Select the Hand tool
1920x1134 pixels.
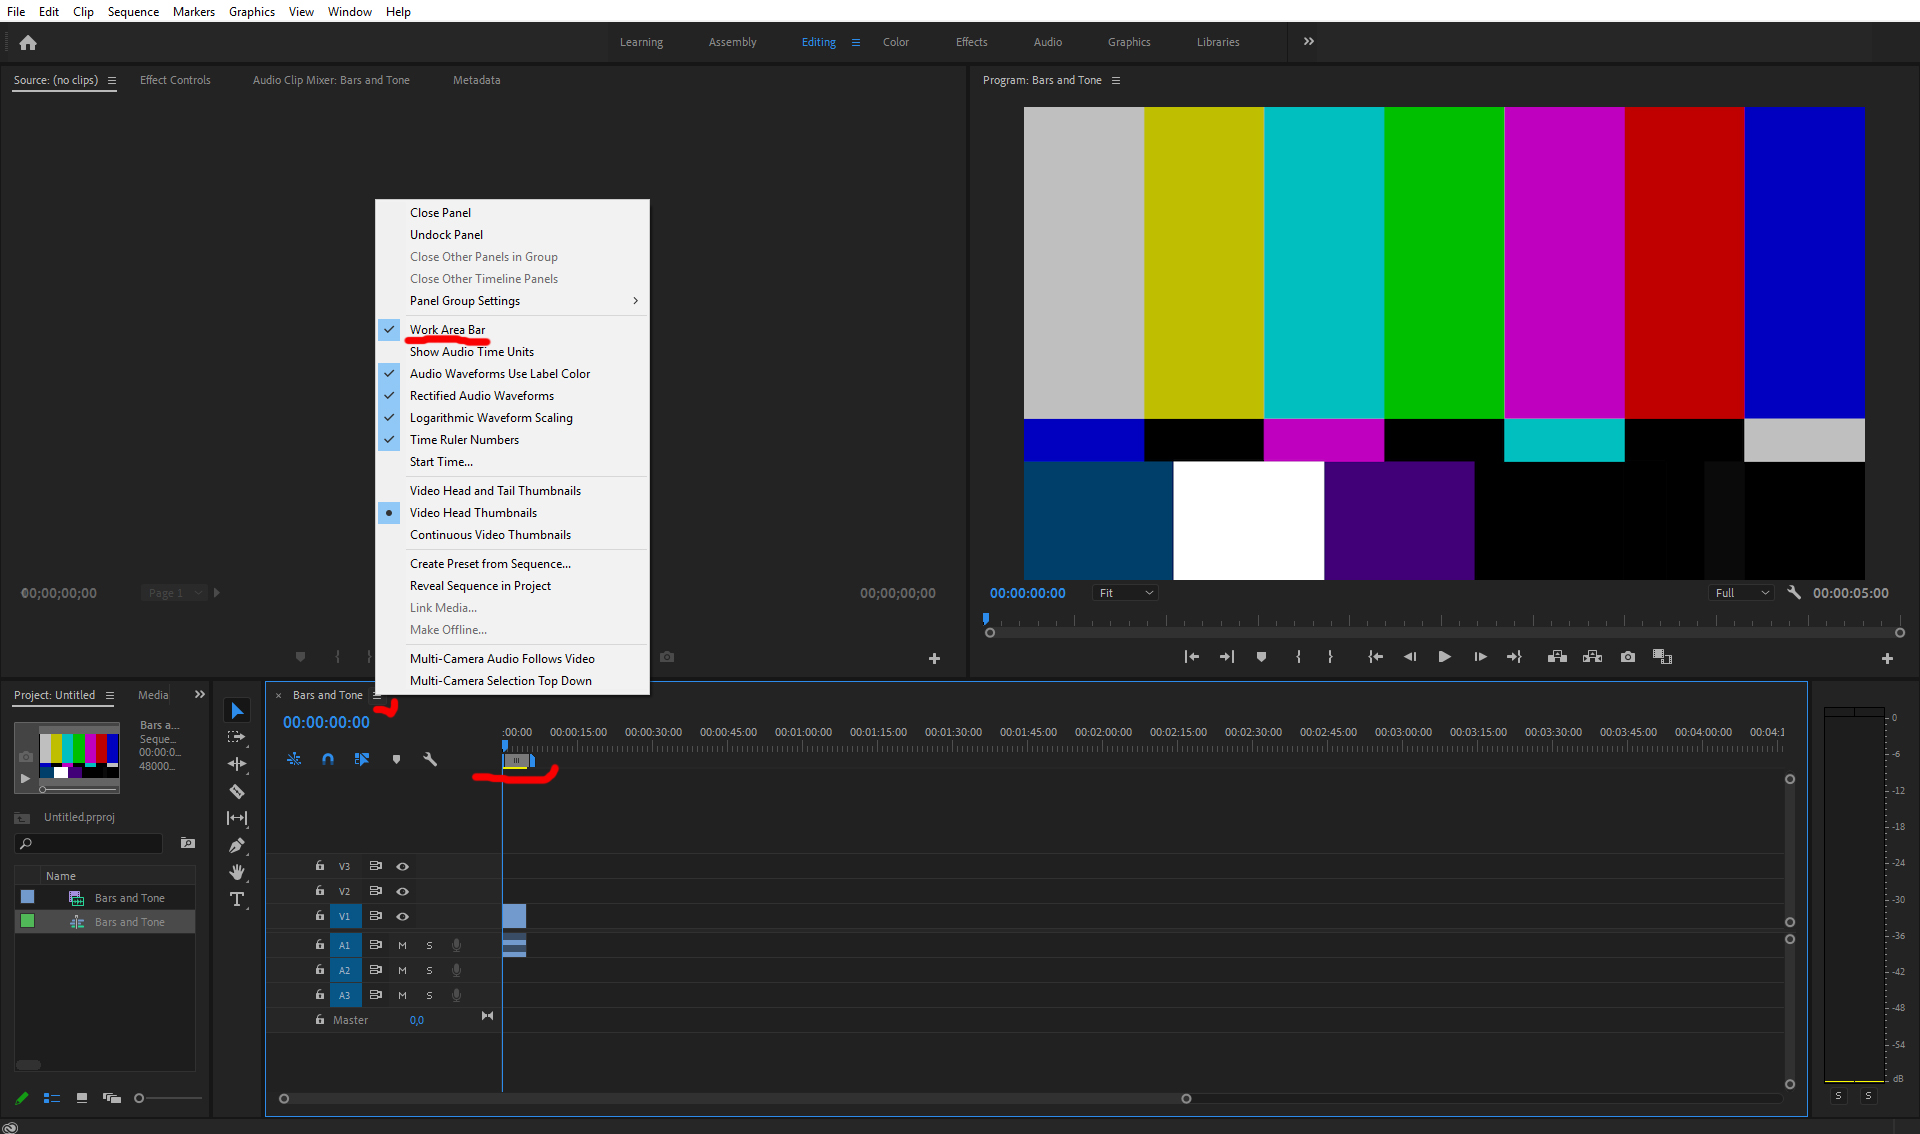pos(237,872)
